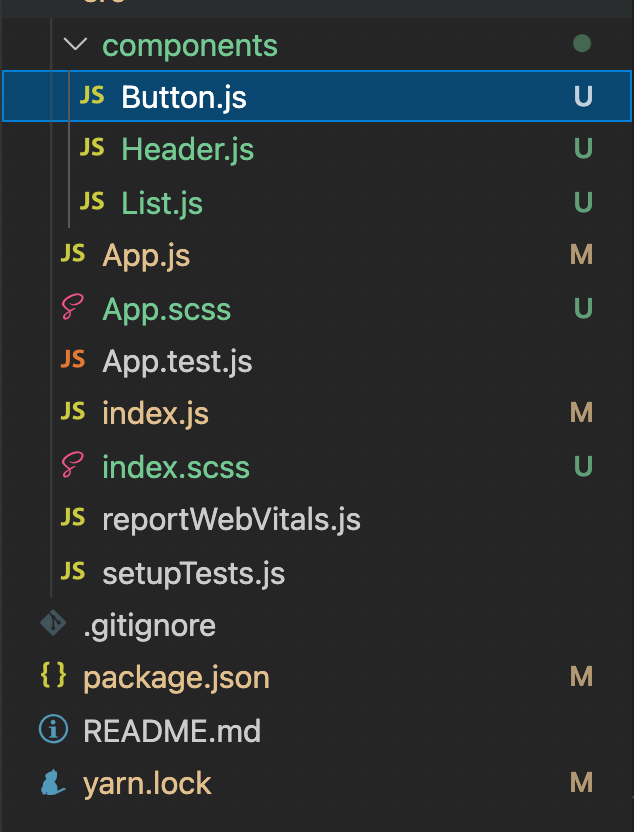
Task: Click the JS icon next to List.js
Action: (92, 202)
